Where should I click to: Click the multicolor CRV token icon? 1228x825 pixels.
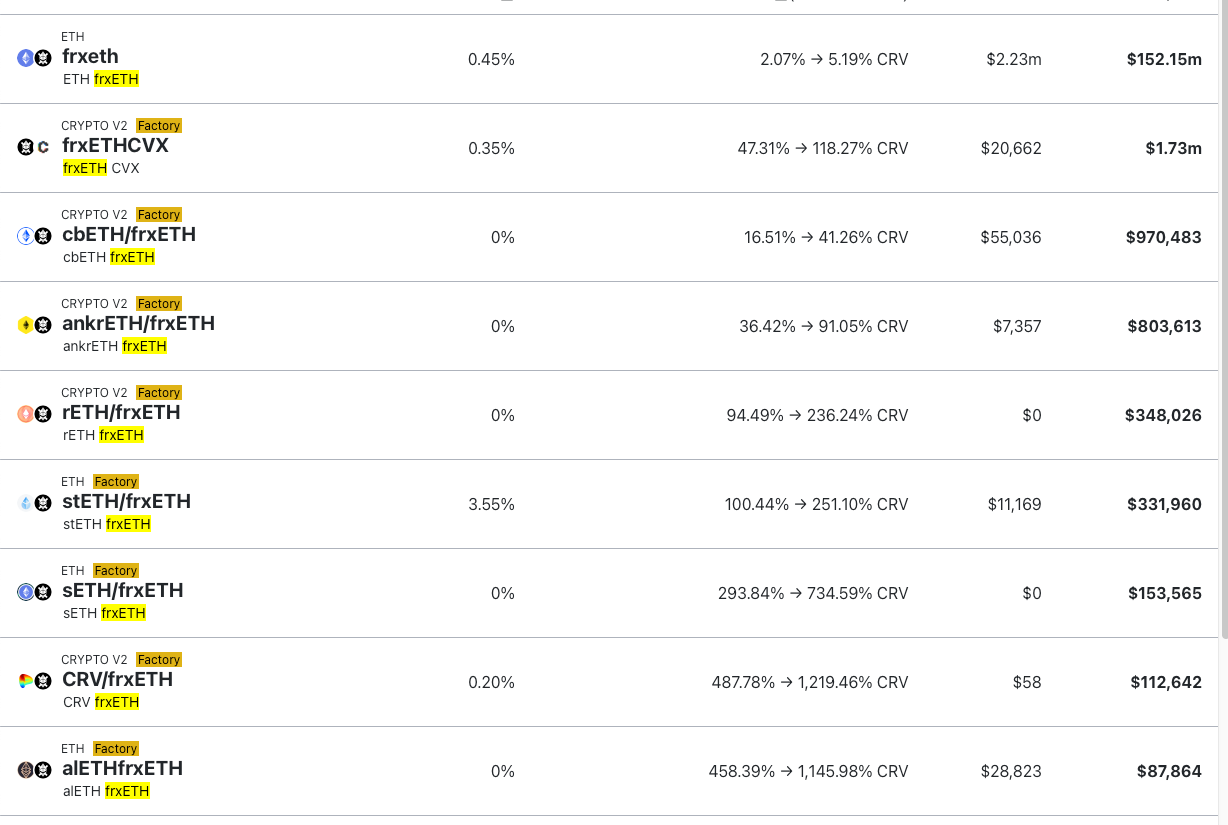pyautogui.click(x=26, y=681)
